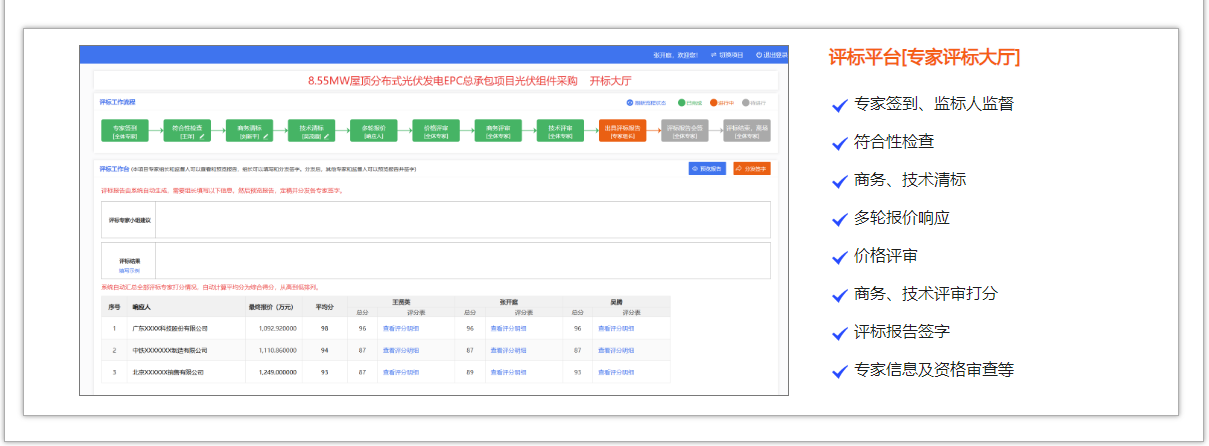
Task: Click the blue 预览报告 button
Action: tap(707, 169)
